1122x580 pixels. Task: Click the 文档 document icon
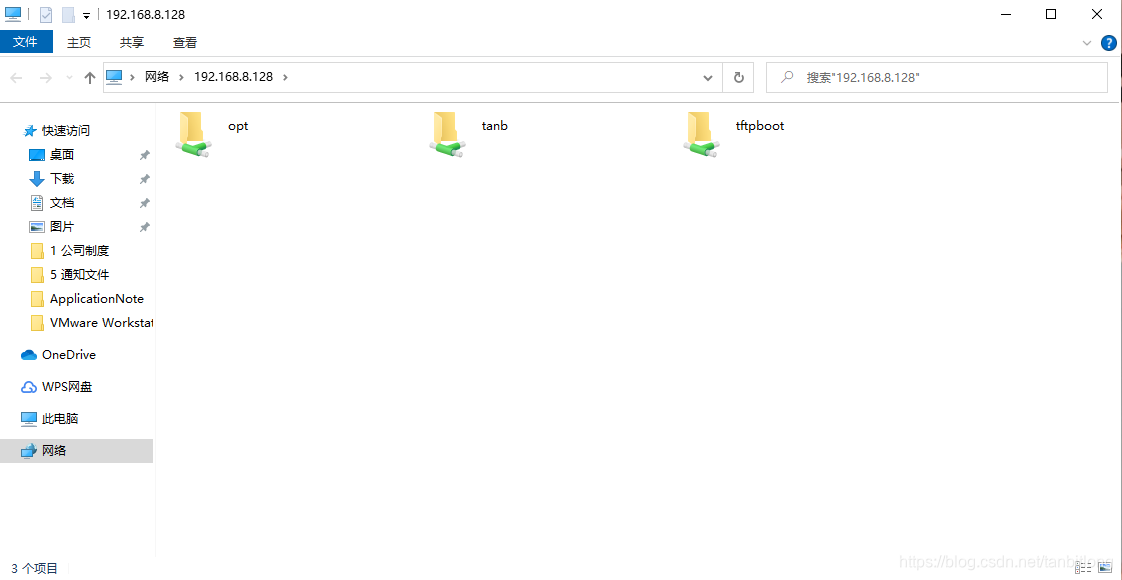pos(36,202)
